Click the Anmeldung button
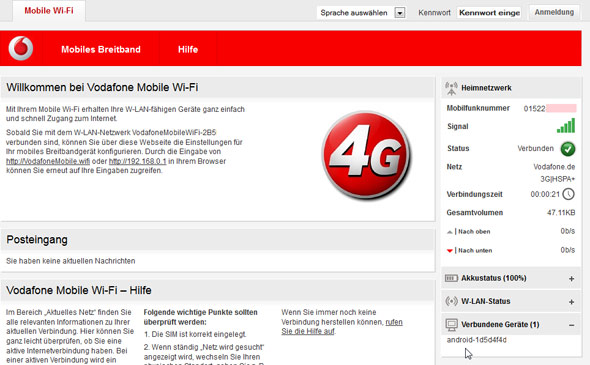Screen dimensions: 590x365 [x=554, y=12]
